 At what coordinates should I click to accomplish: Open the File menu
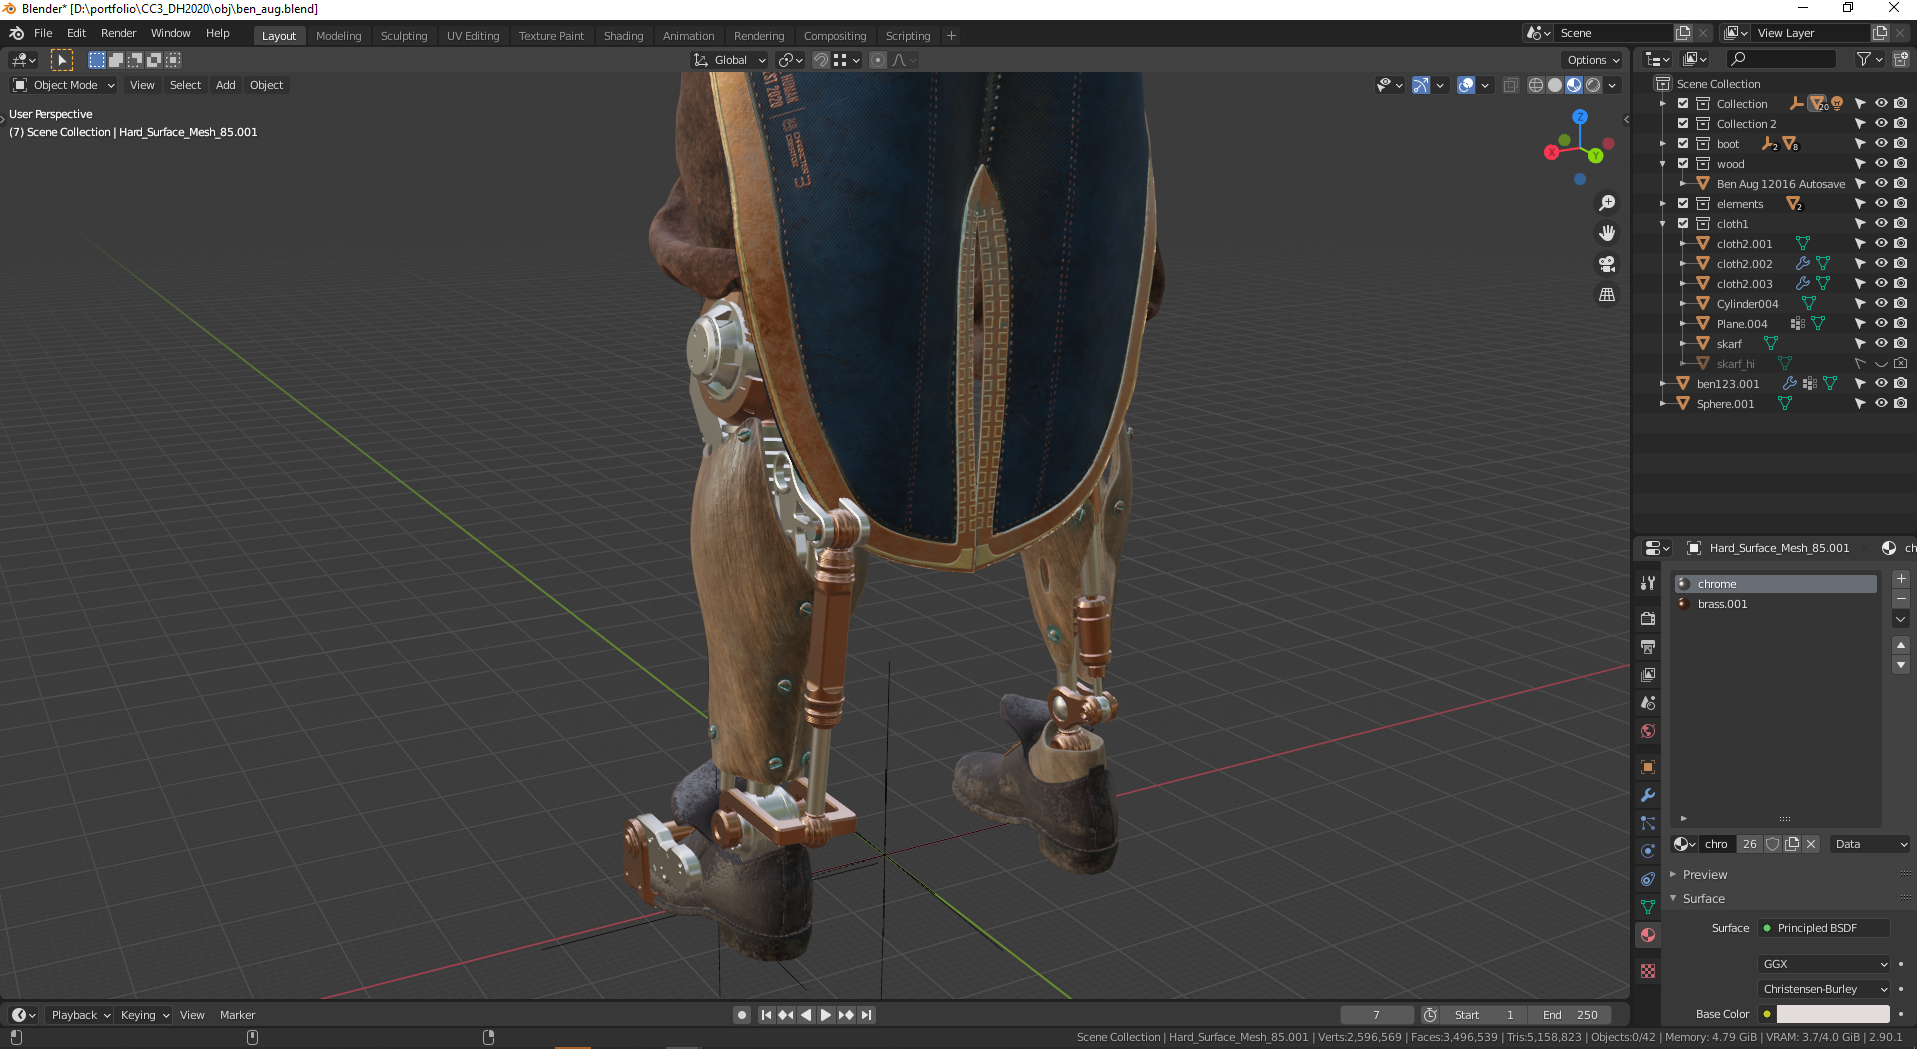(43, 33)
